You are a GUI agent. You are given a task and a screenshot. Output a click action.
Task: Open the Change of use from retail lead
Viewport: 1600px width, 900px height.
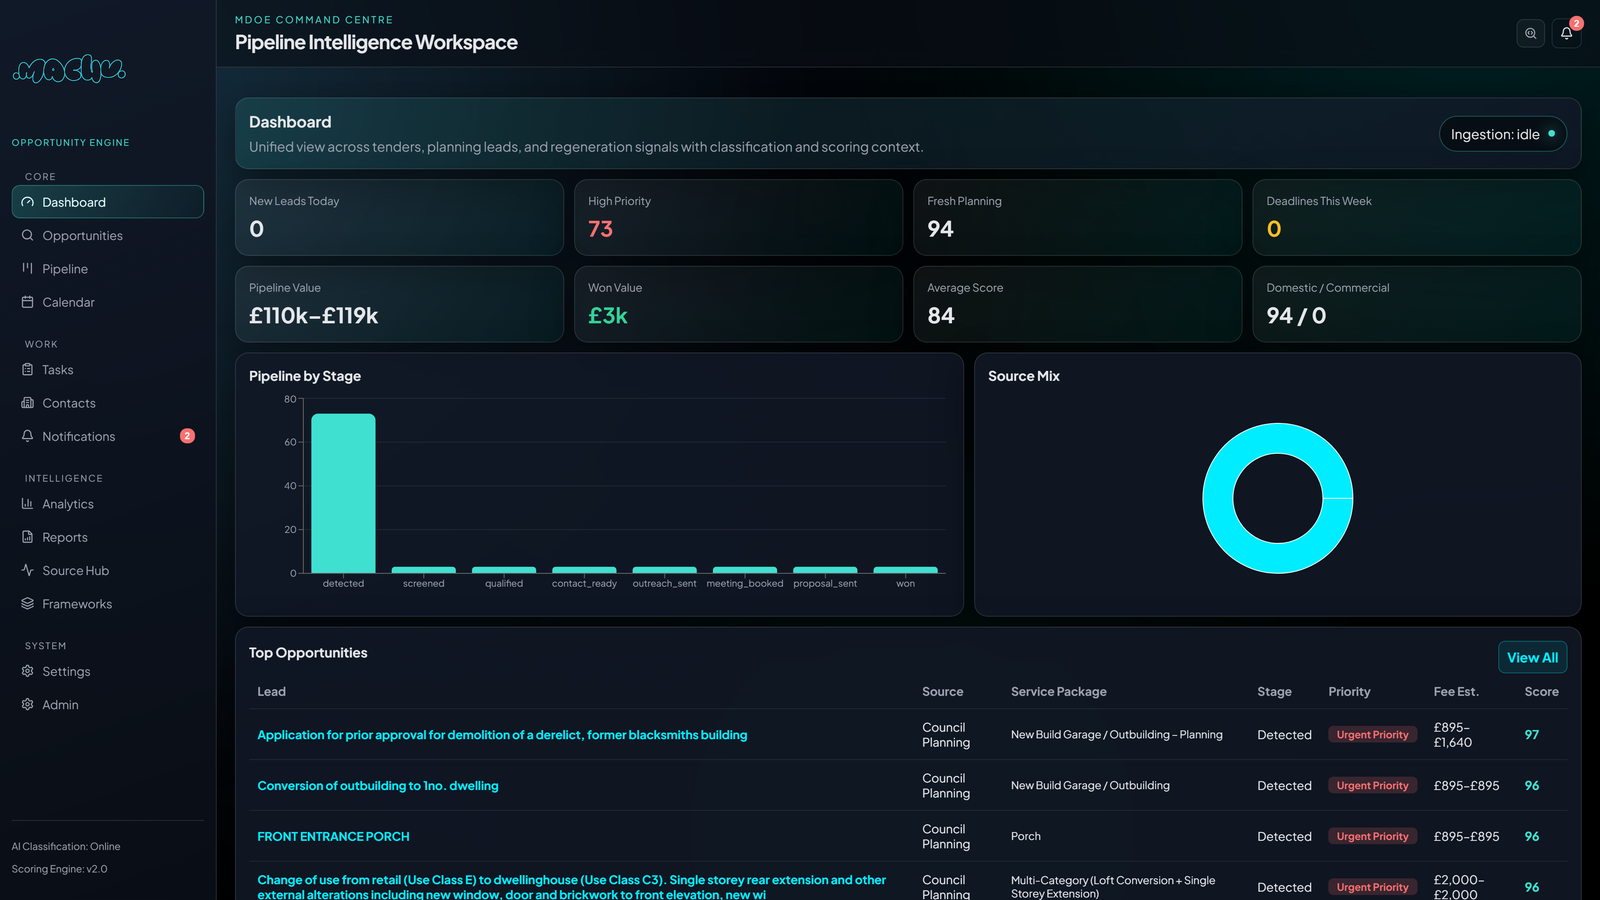pyautogui.click(x=572, y=887)
